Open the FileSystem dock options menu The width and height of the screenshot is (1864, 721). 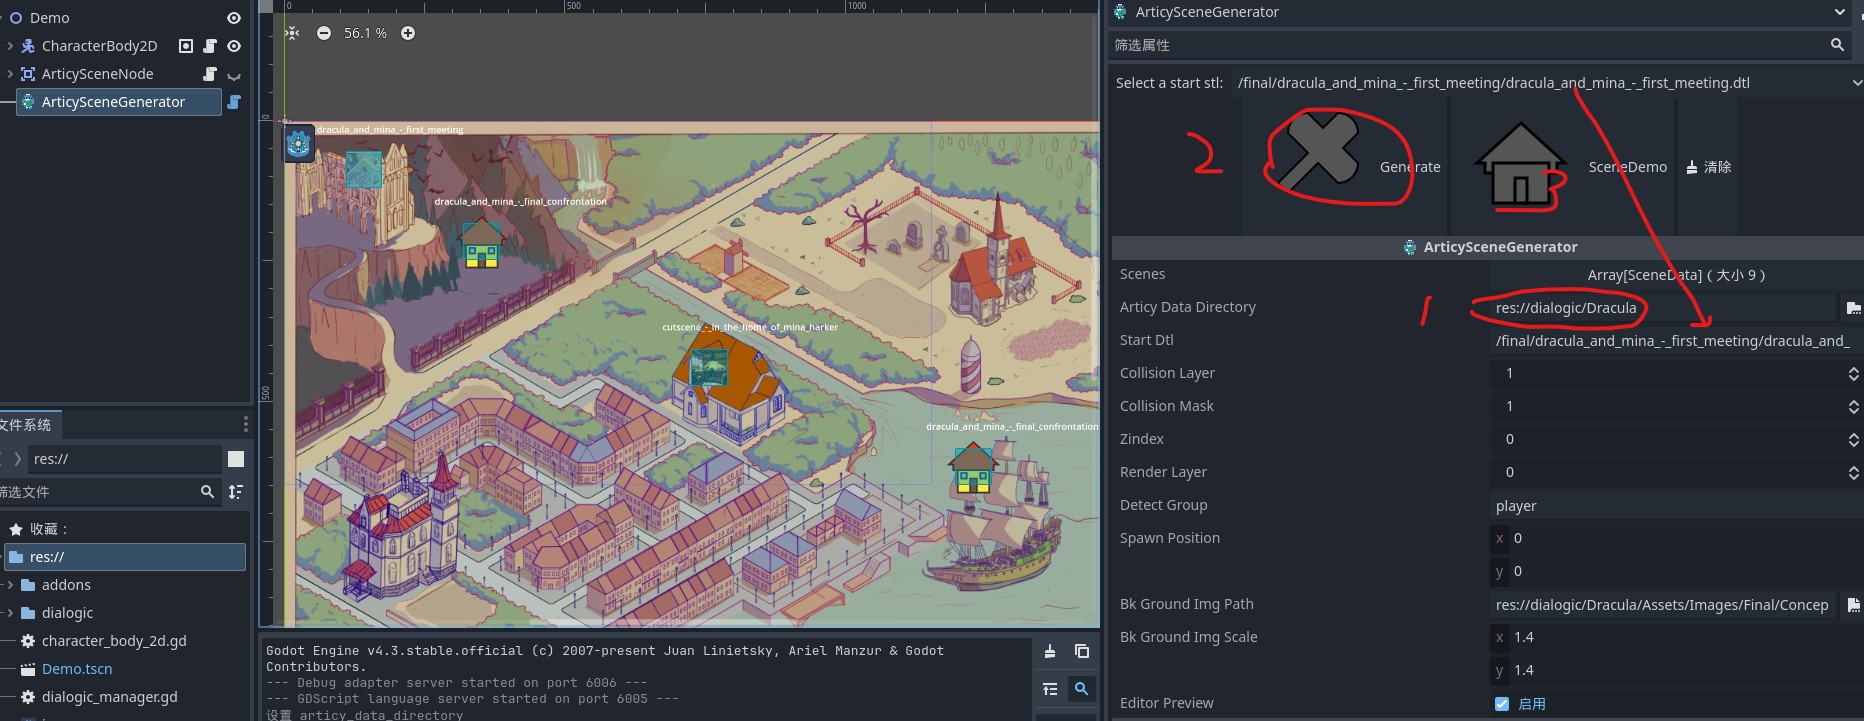tap(245, 425)
